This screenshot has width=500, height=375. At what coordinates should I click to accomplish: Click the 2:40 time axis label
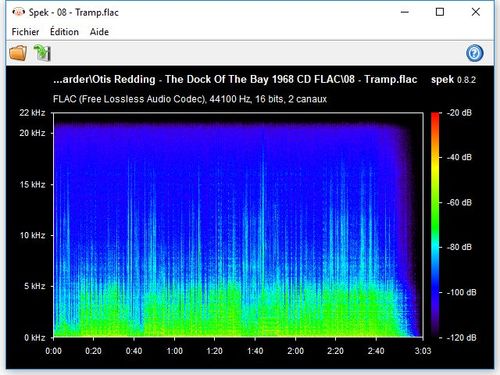(x=376, y=351)
